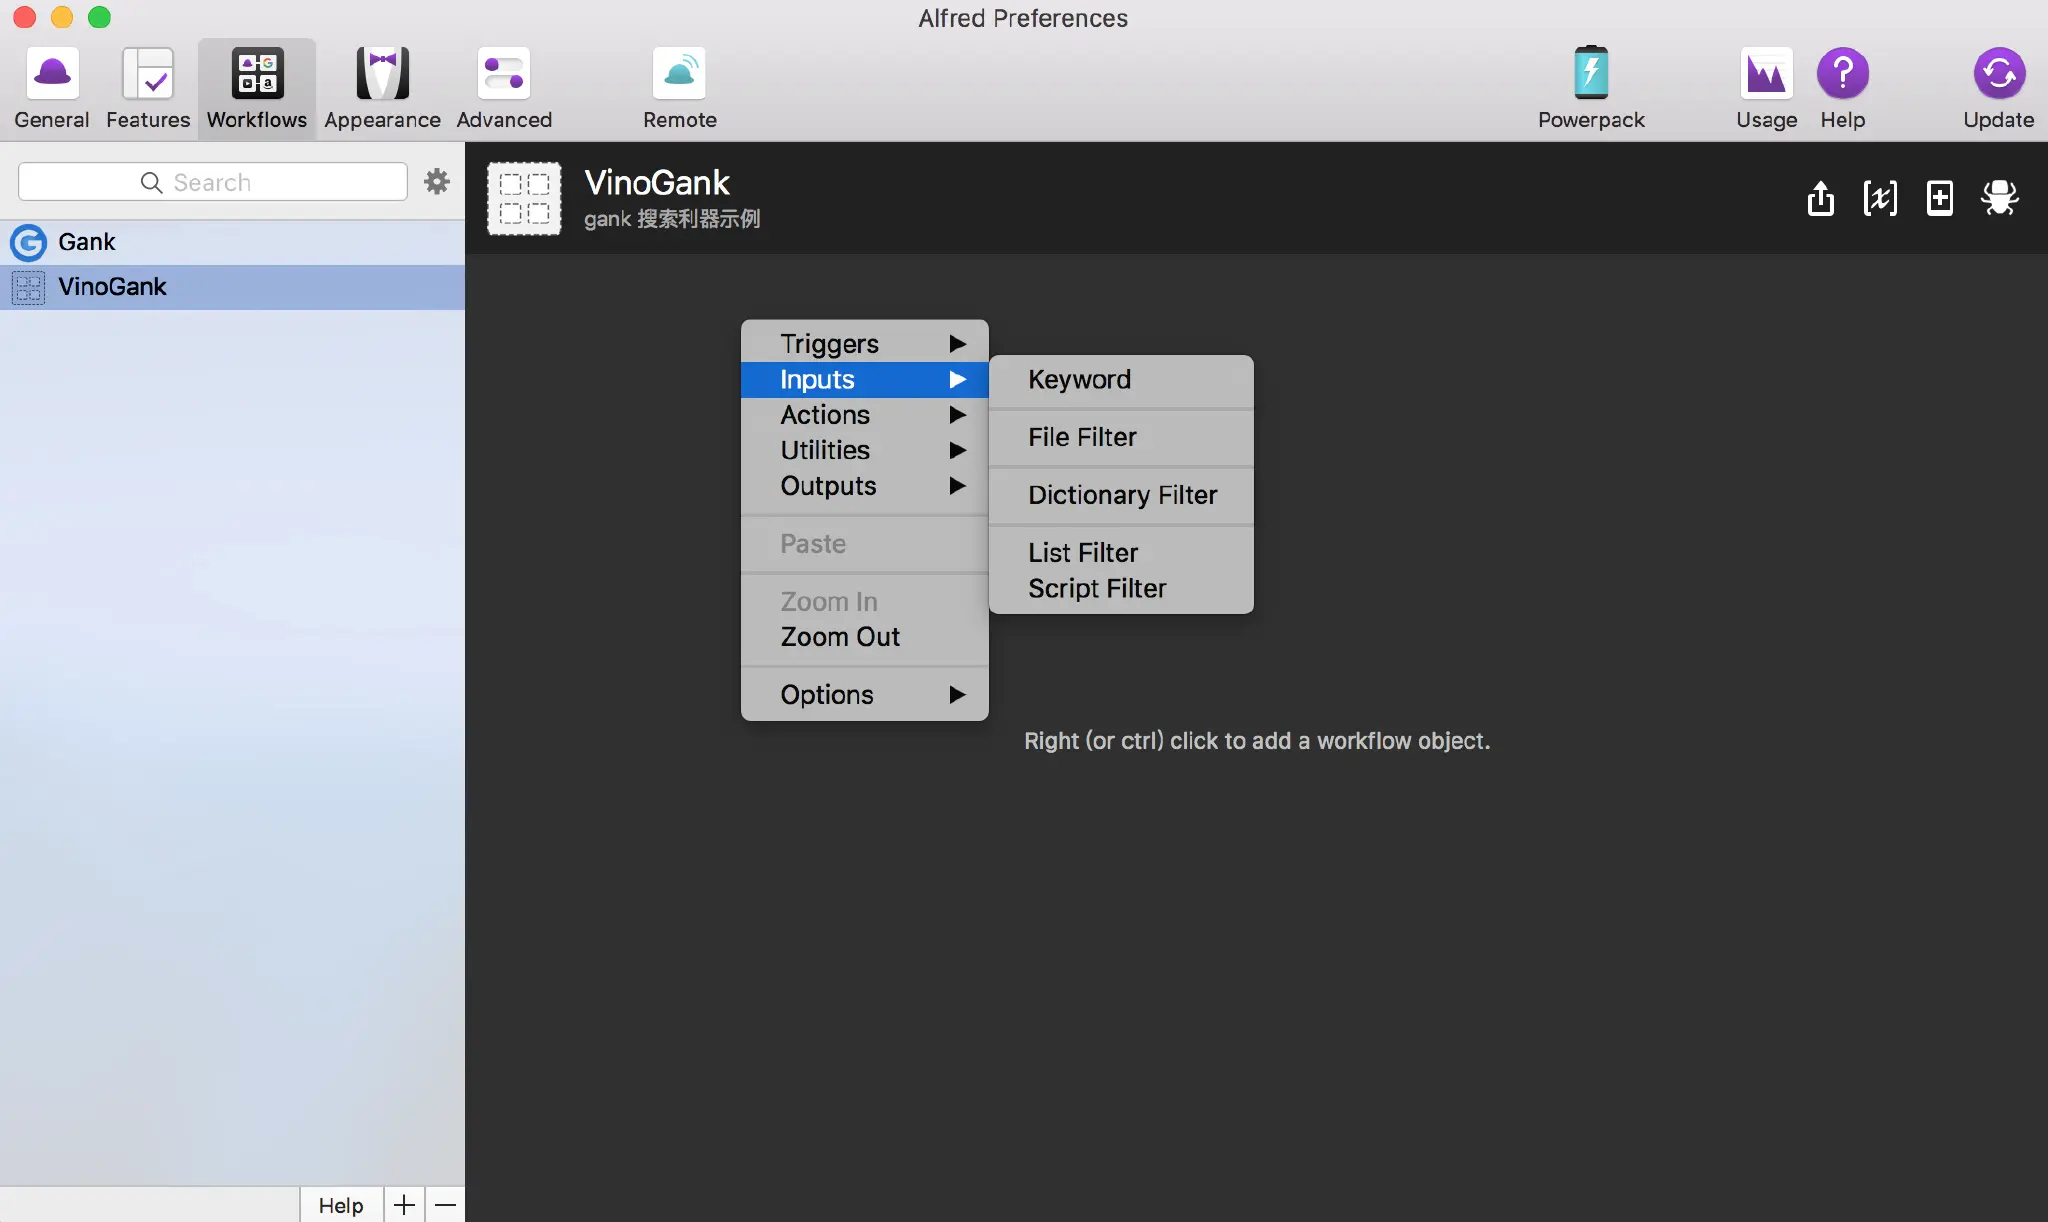This screenshot has height=1222, width=2048.
Task: Click the workflow Search field
Action: point(212,182)
